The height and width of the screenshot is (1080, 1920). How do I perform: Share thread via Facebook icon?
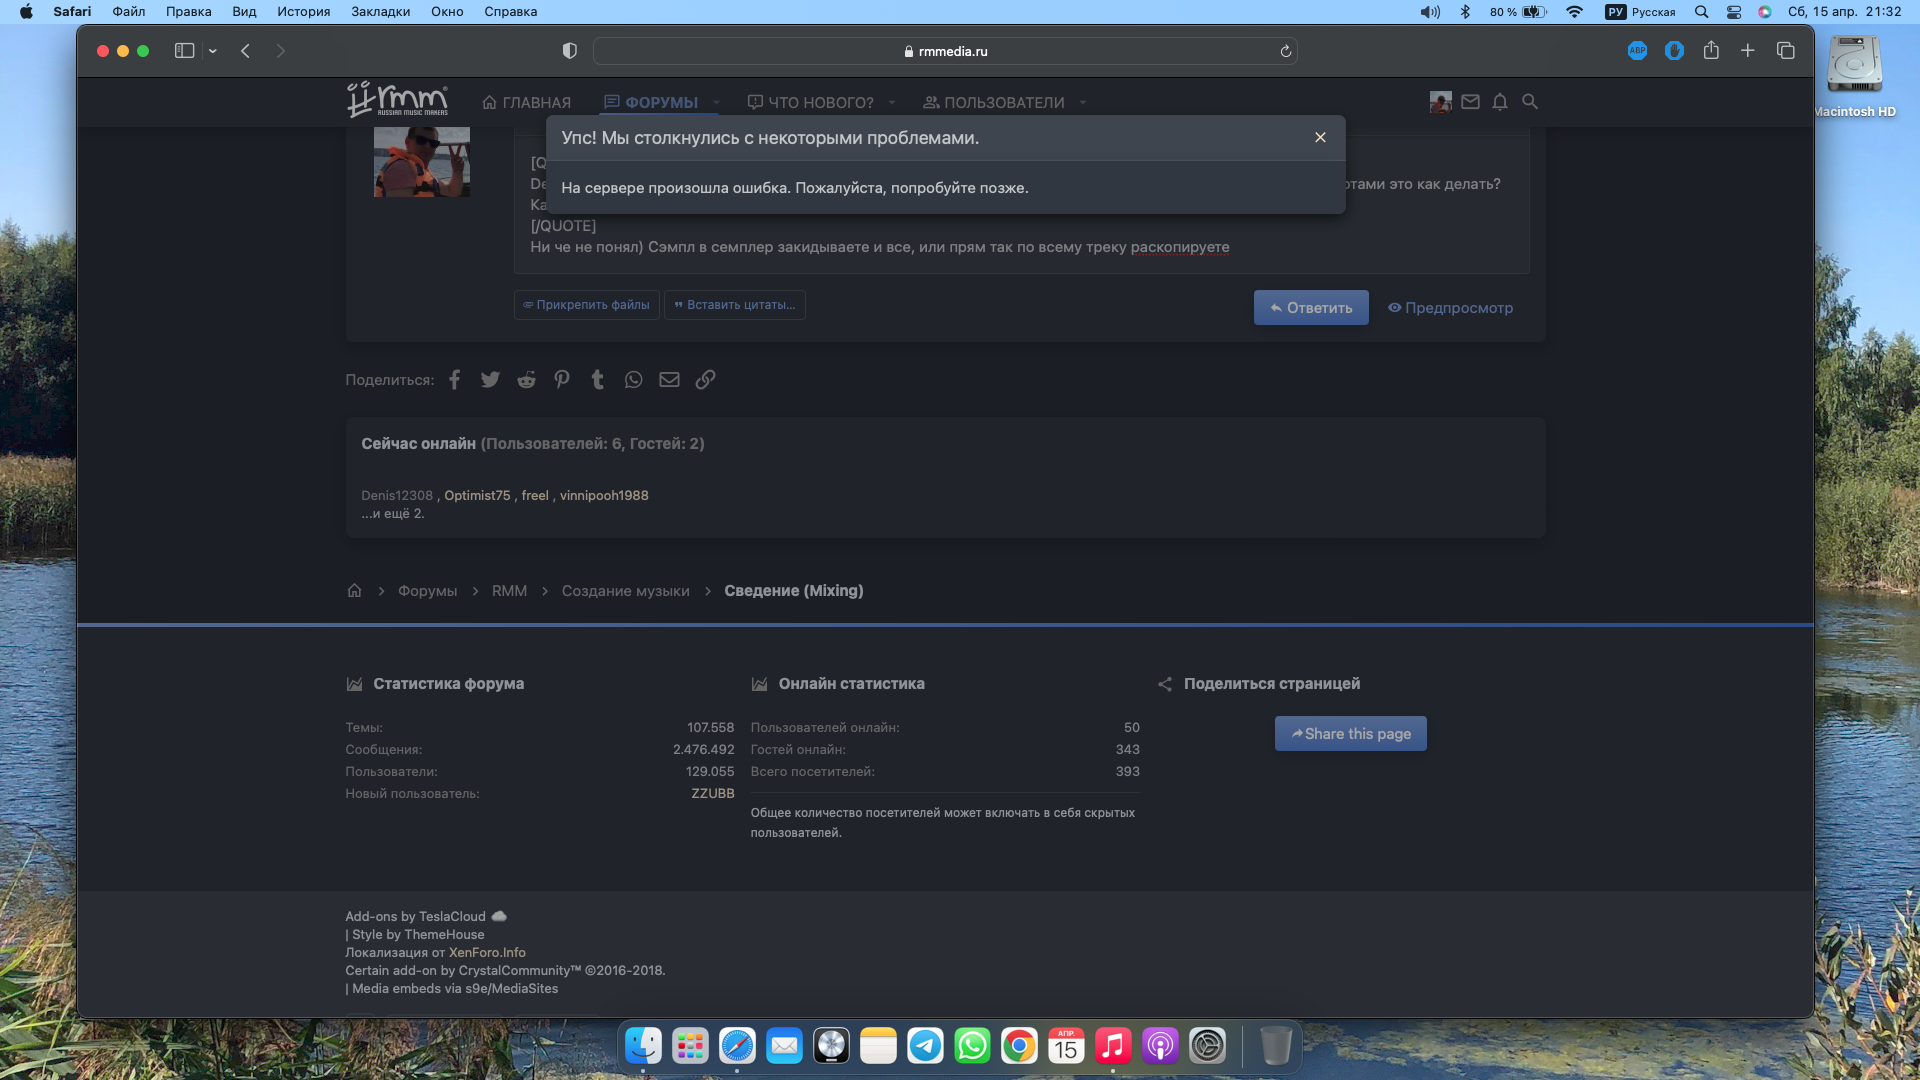[454, 380]
